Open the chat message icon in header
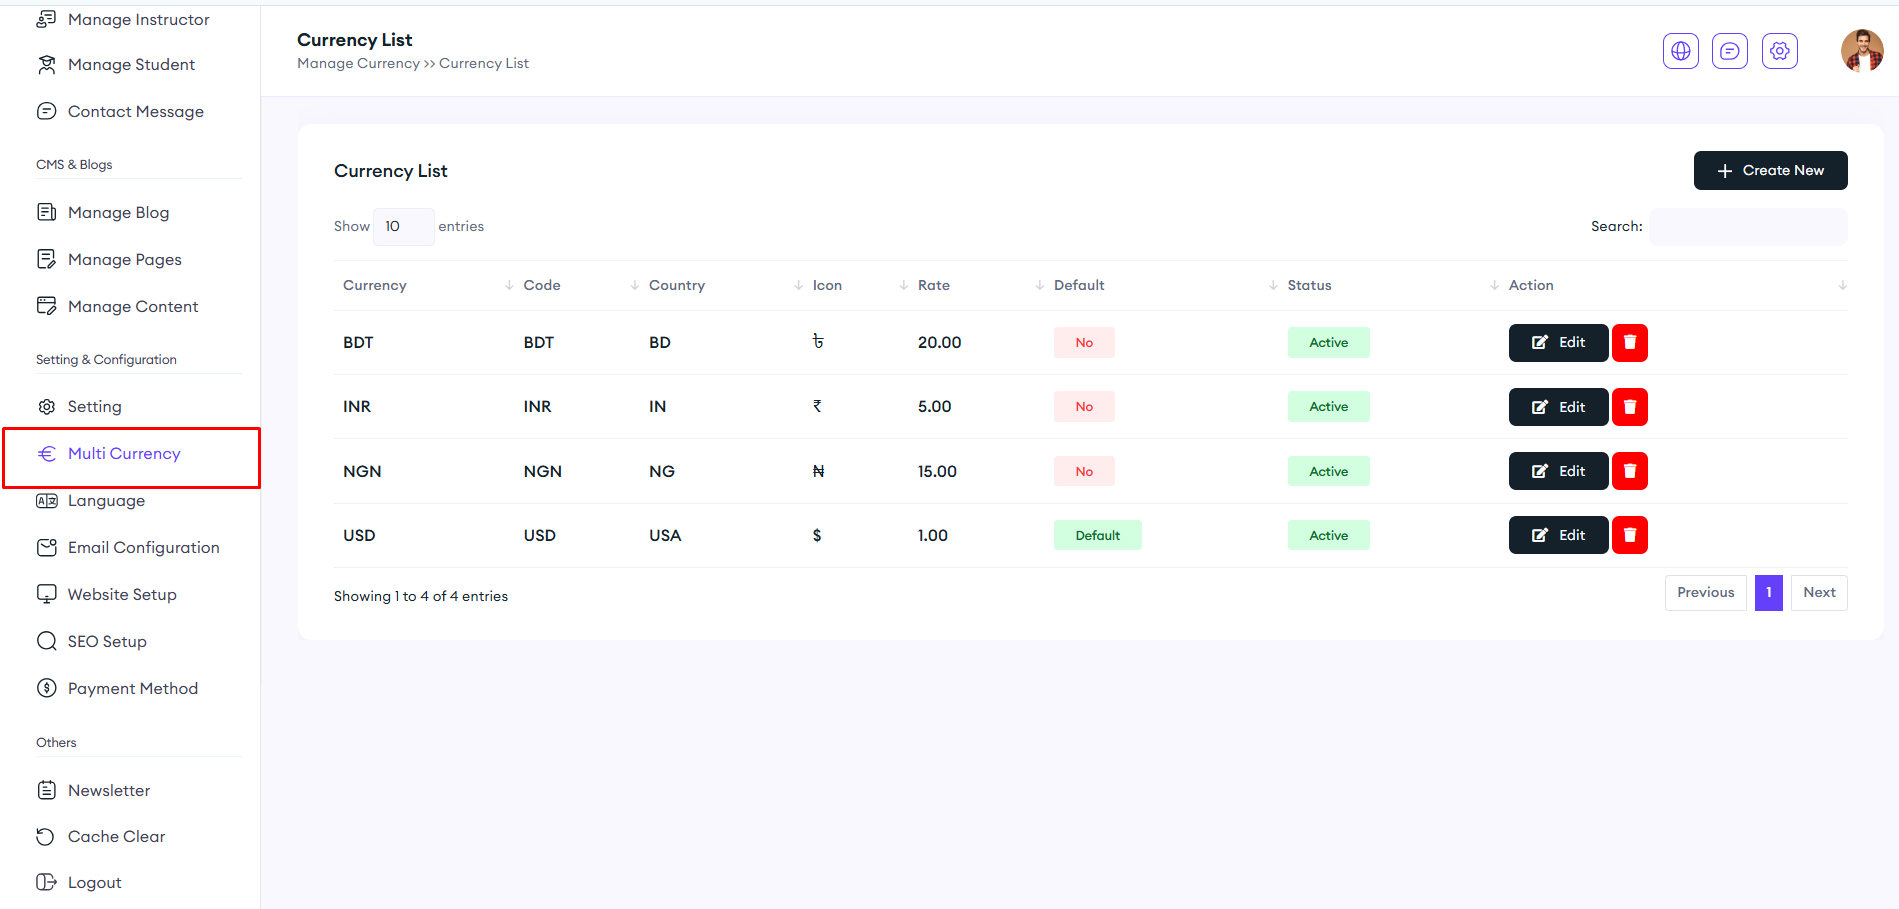 pyautogui.click(x=1729, y=51)
